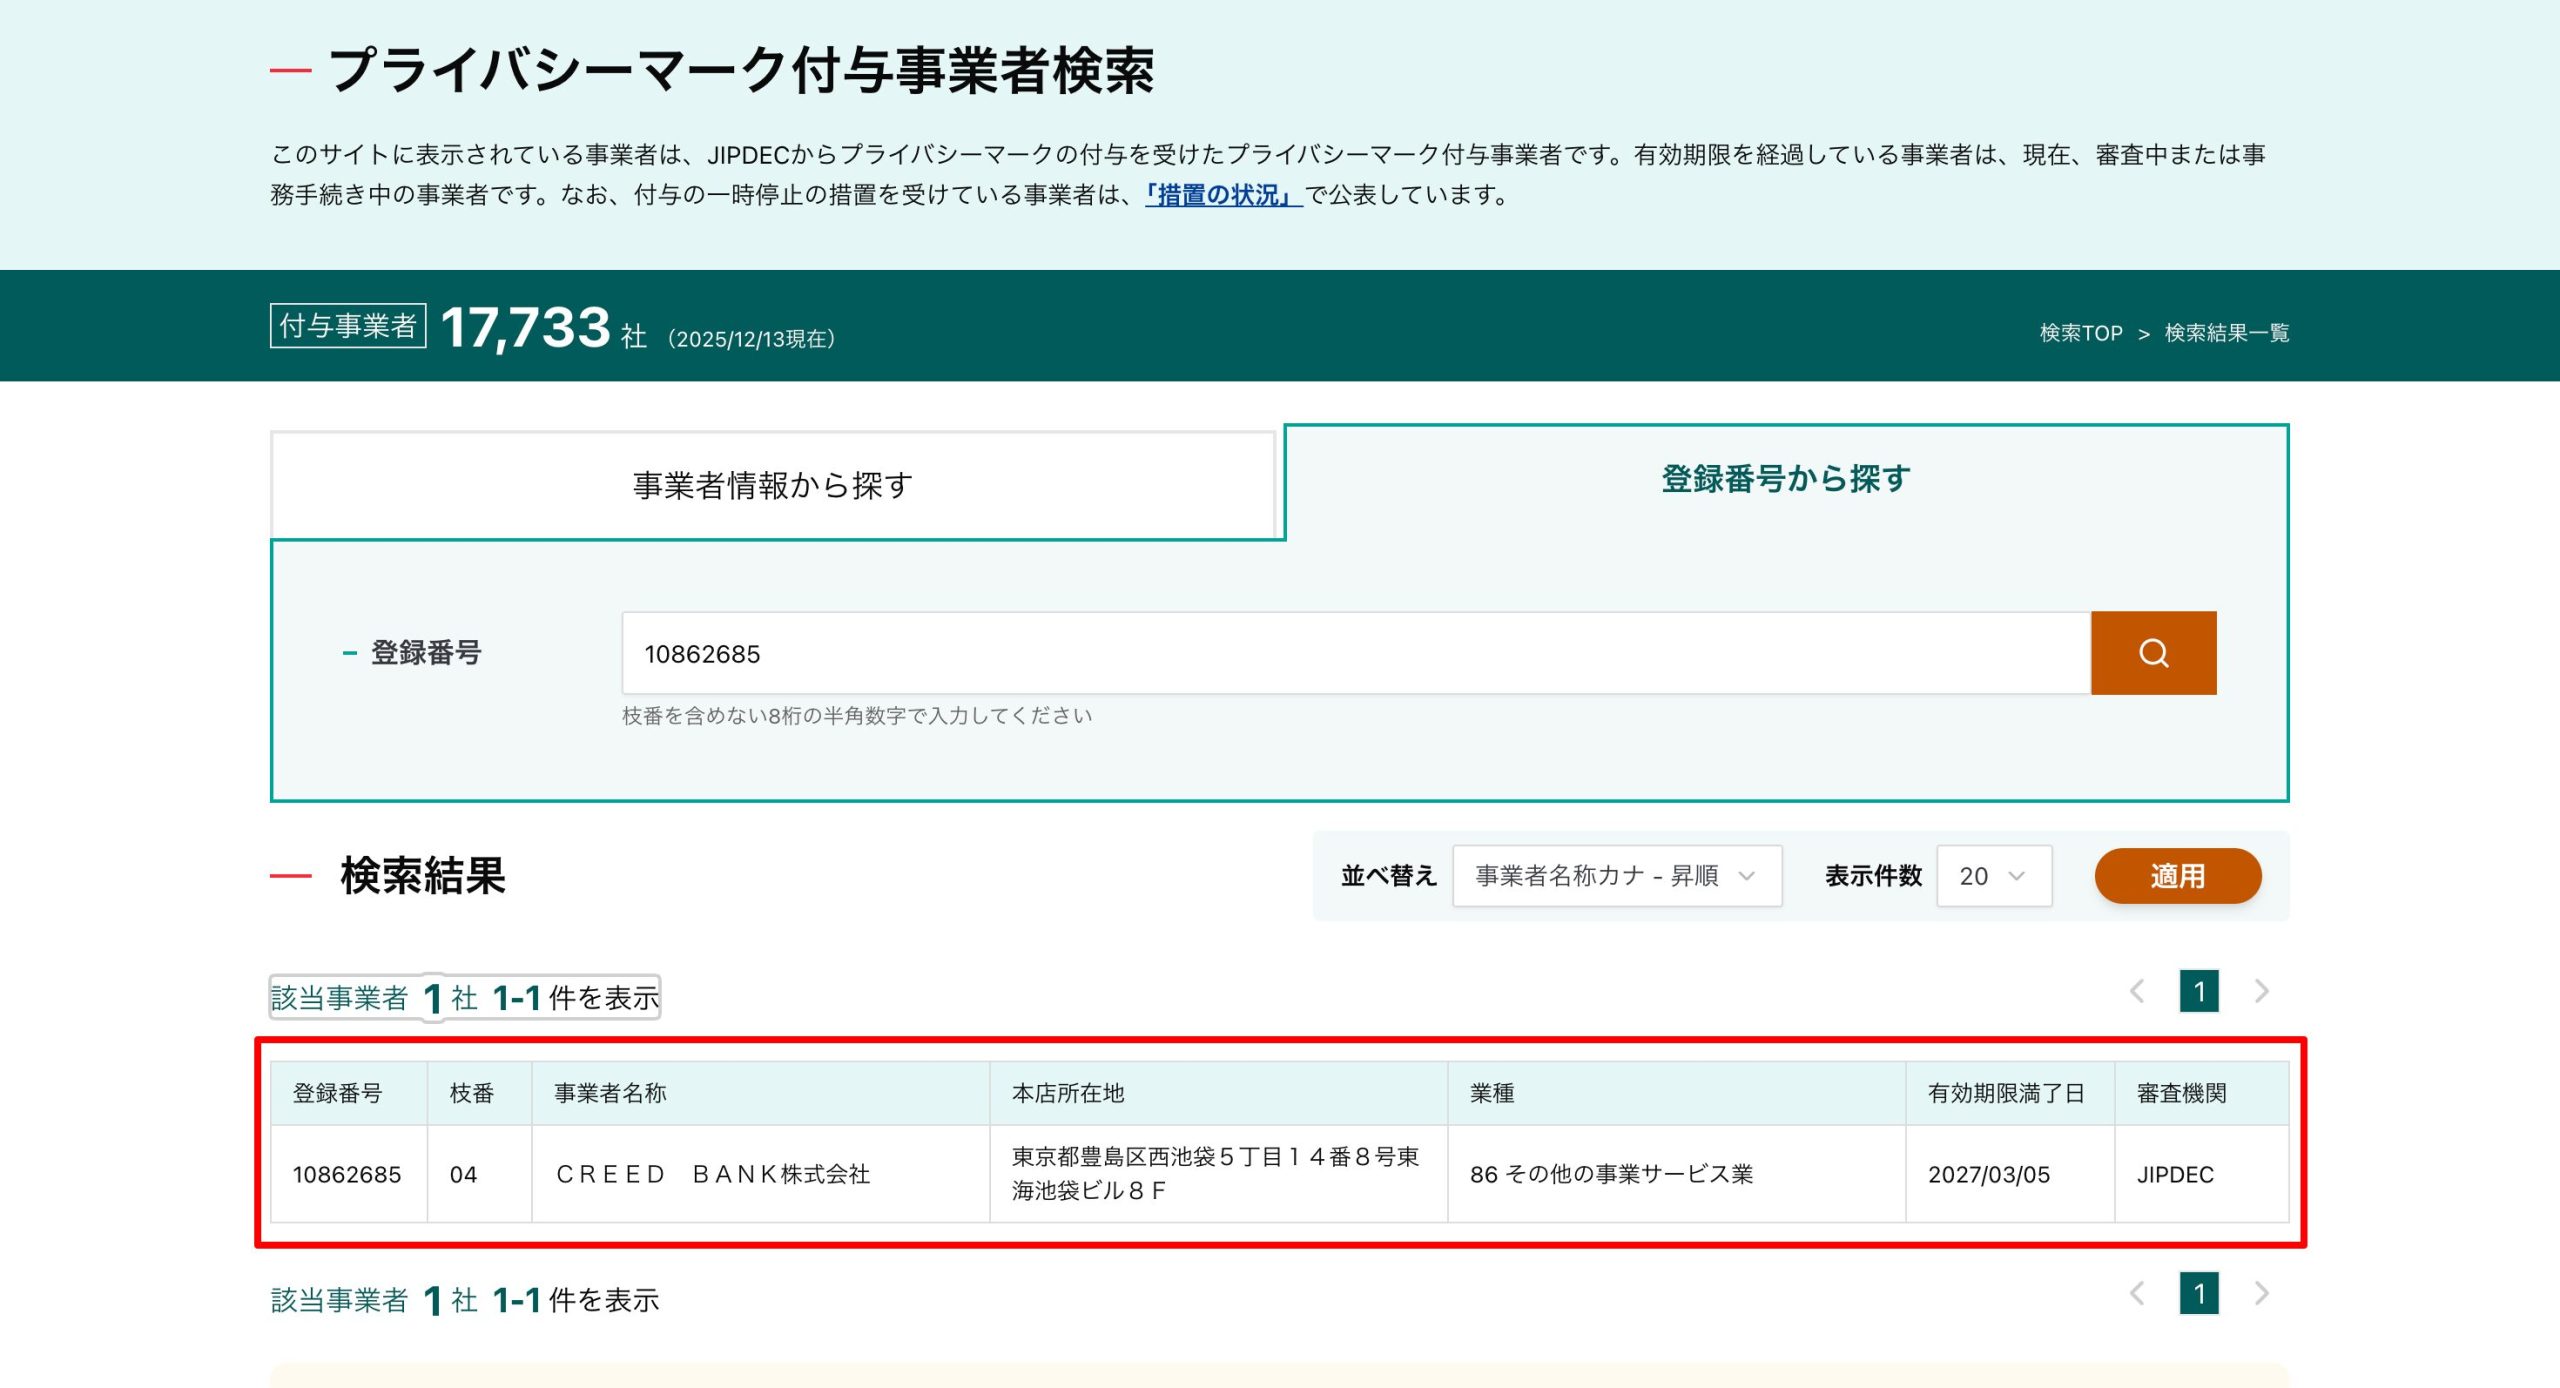Viewport: 2560px width, 1388px height.
Task: Click the 本店所在地 column header
Action: point(1219,1093)
